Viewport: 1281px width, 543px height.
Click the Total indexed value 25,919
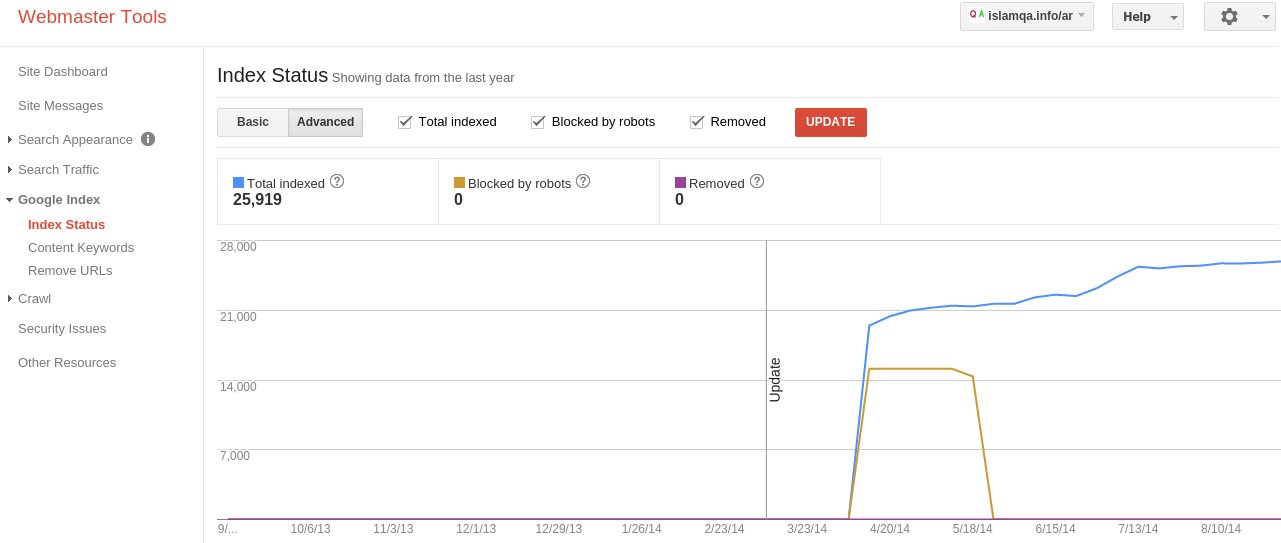tap(257, 200)
